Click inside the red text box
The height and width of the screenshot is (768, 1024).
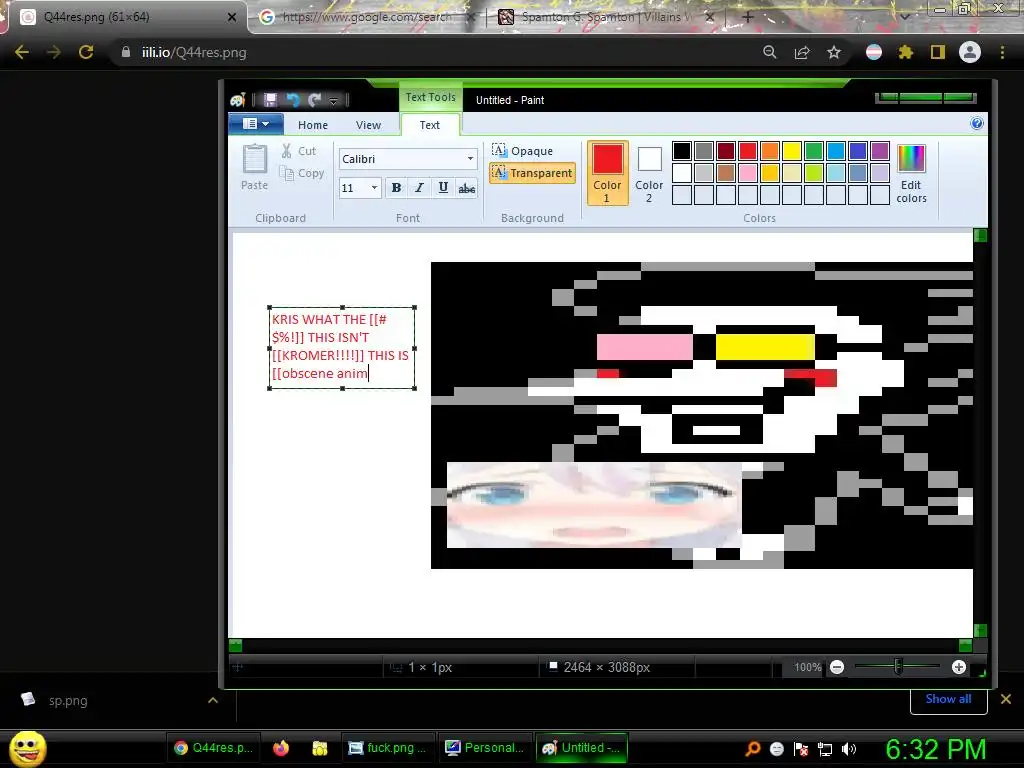pyautogui.click(x=342, y=347)
